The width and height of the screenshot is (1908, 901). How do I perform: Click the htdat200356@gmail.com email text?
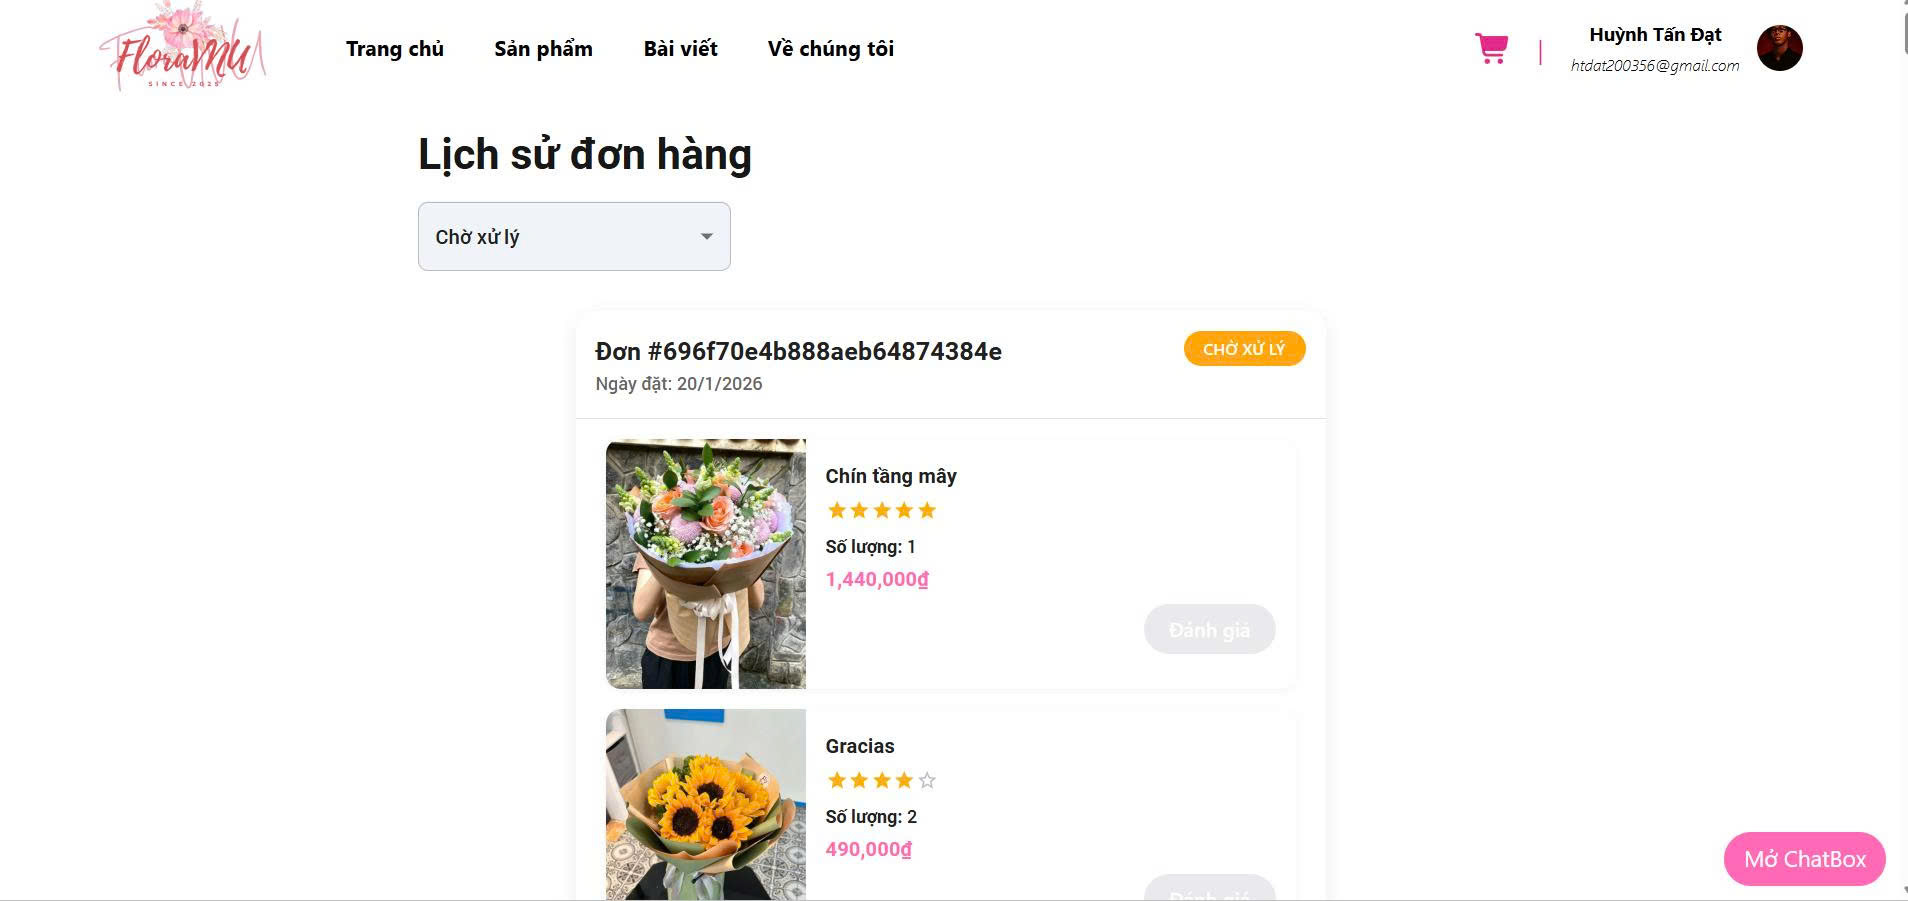coord(1655,66)
